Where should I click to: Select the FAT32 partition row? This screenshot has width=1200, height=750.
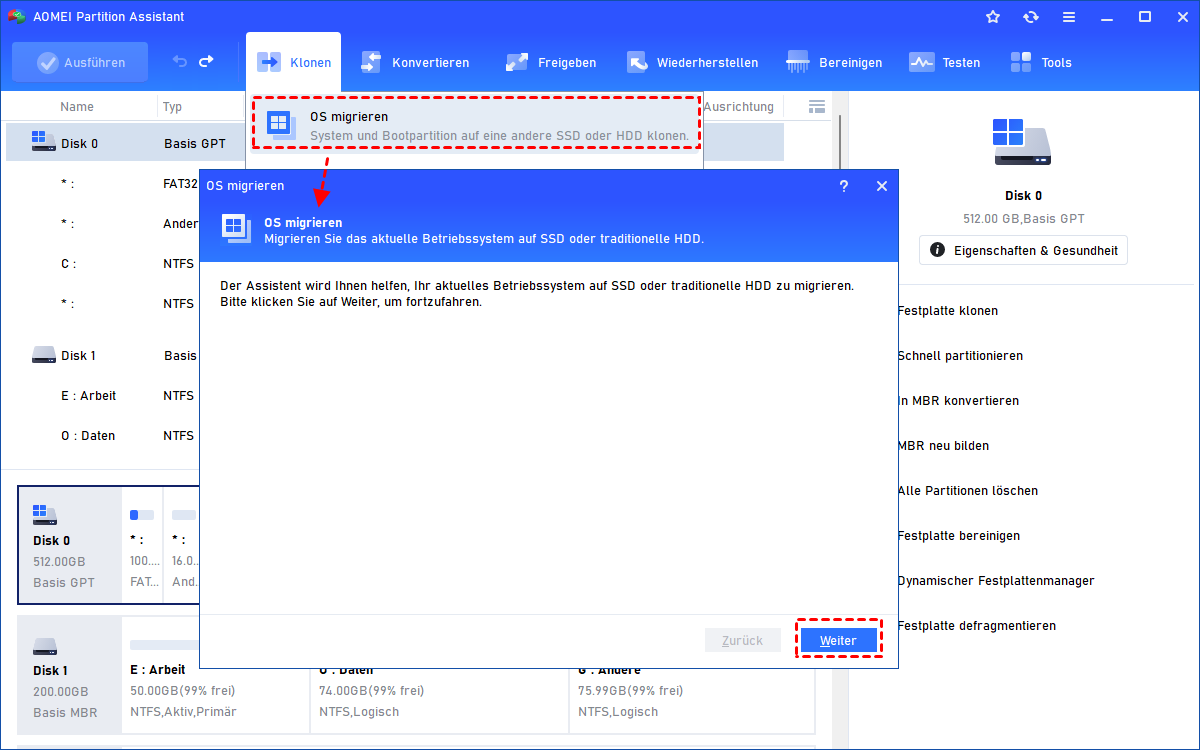(104, 183)
